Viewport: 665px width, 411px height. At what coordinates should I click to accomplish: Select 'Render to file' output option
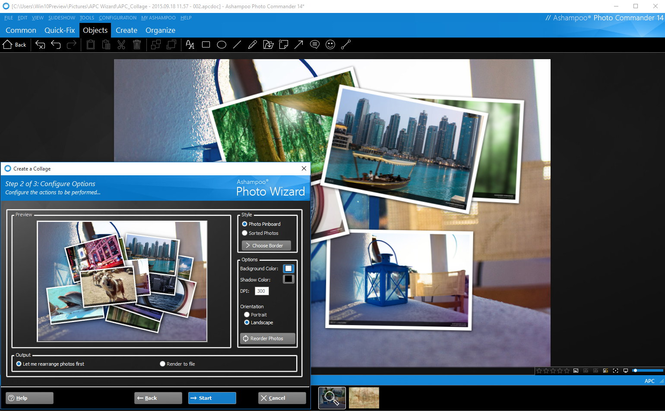tap(177, 364)
